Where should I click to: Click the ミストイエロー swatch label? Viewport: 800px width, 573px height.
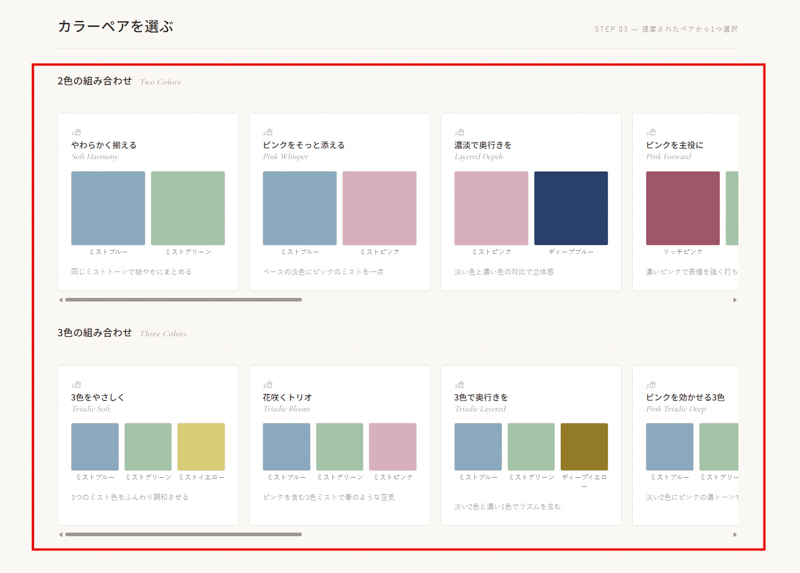(x=201, y=477)
